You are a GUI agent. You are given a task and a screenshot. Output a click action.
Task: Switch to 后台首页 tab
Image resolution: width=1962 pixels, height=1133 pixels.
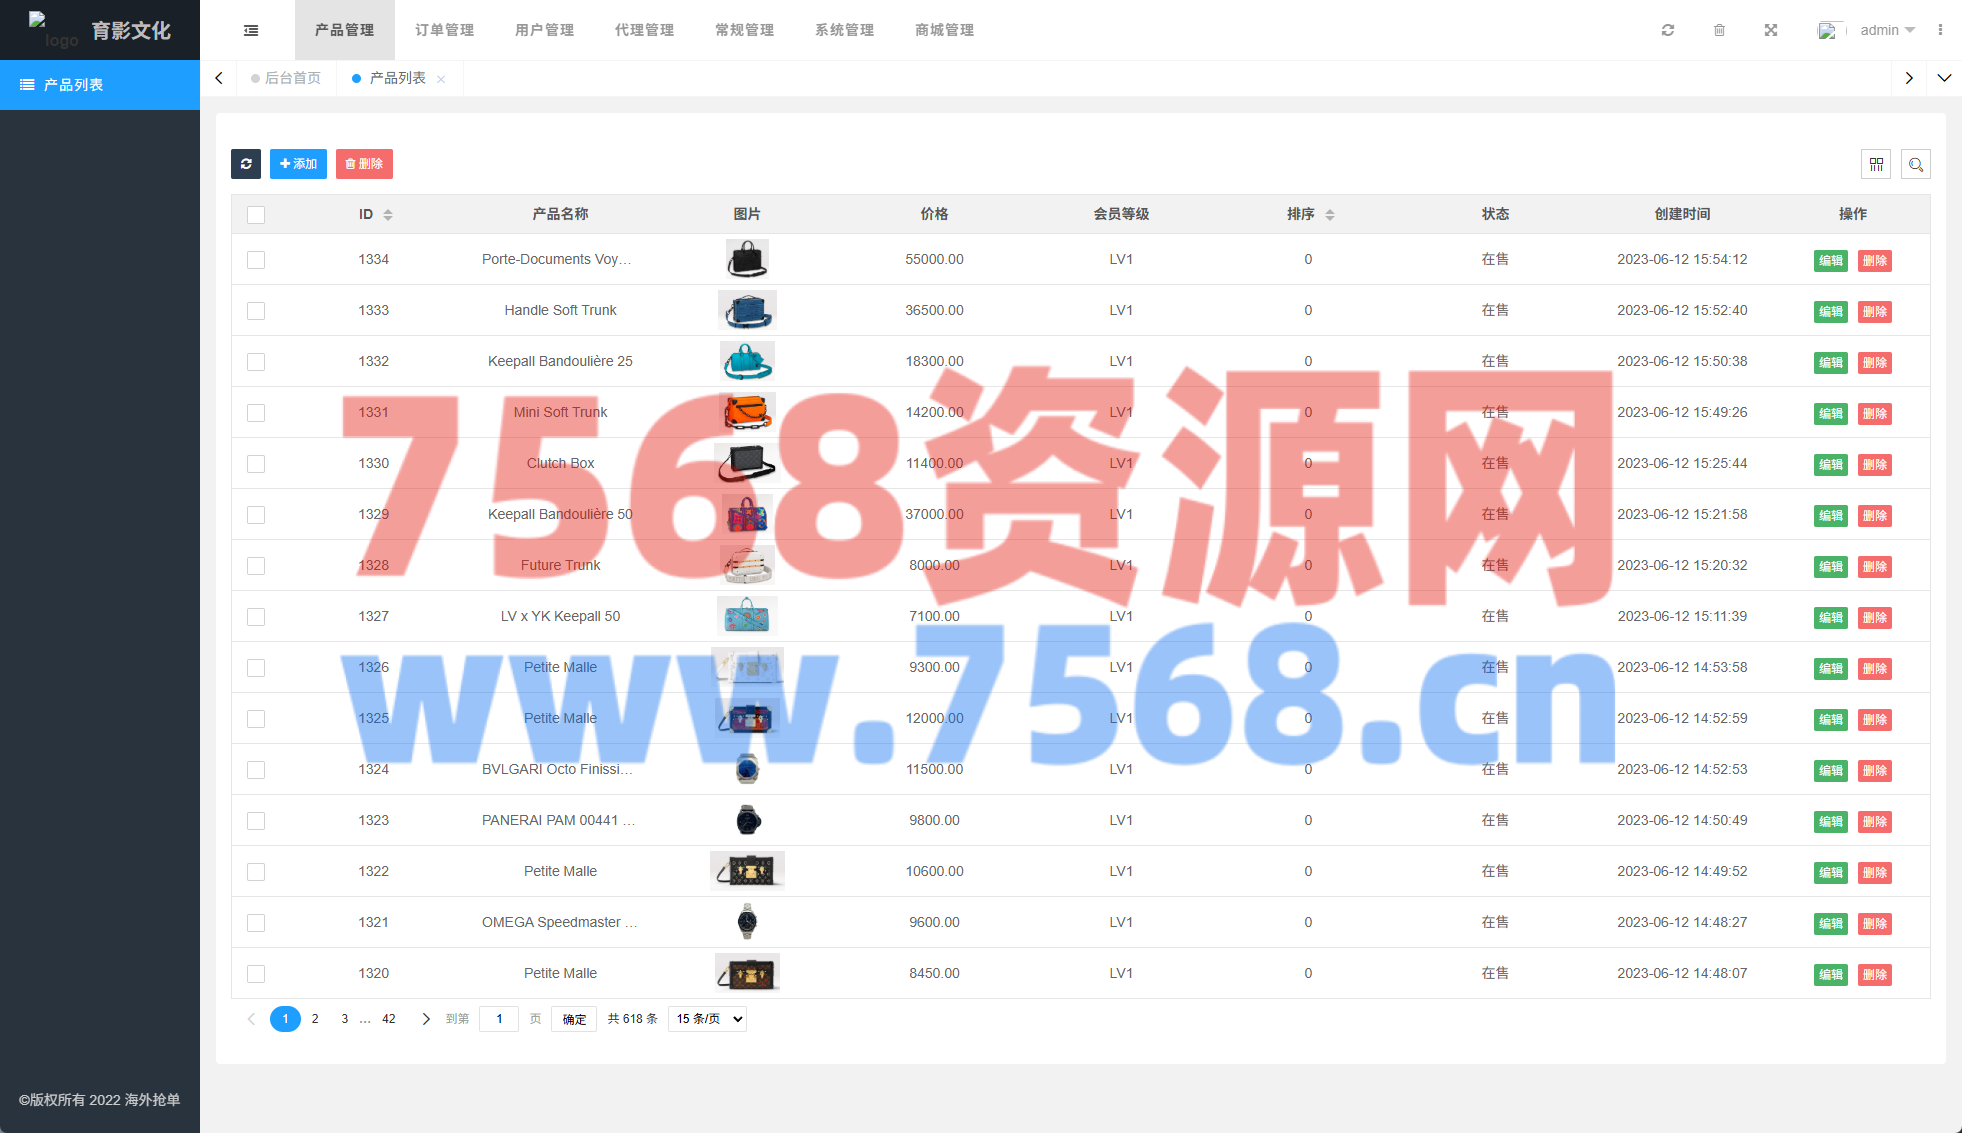click(292, 78)
